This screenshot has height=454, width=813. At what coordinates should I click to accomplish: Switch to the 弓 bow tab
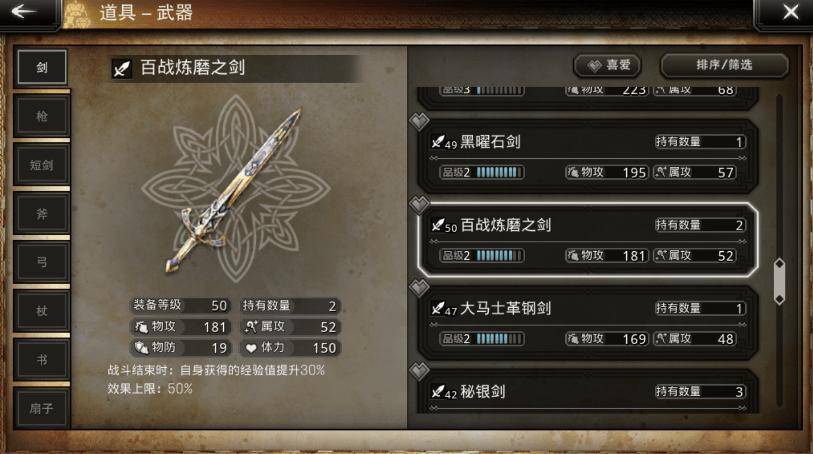pyautogui.click(x=42, y=262)
